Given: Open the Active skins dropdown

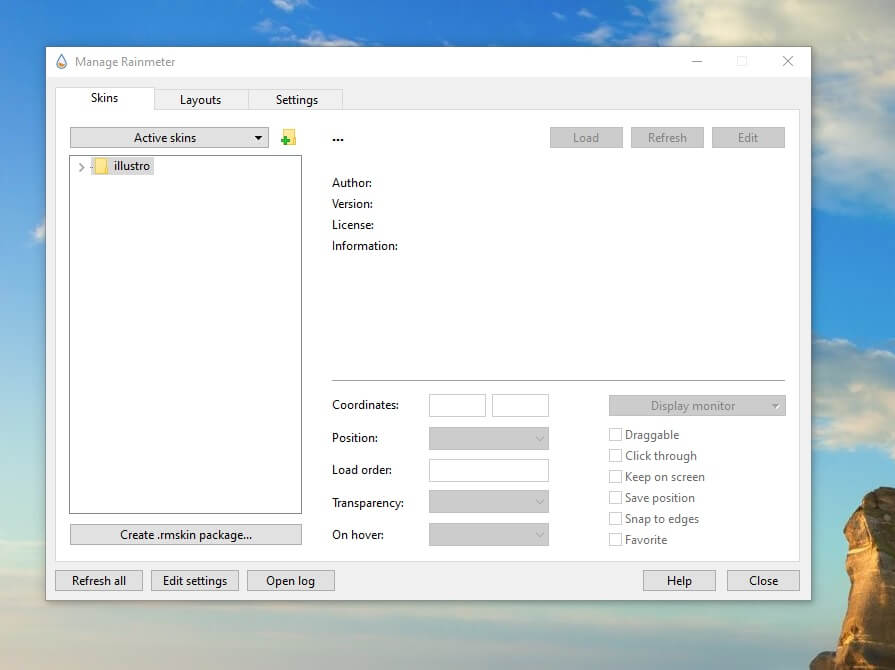Looking at the screenshot, I should pos(170,138).
